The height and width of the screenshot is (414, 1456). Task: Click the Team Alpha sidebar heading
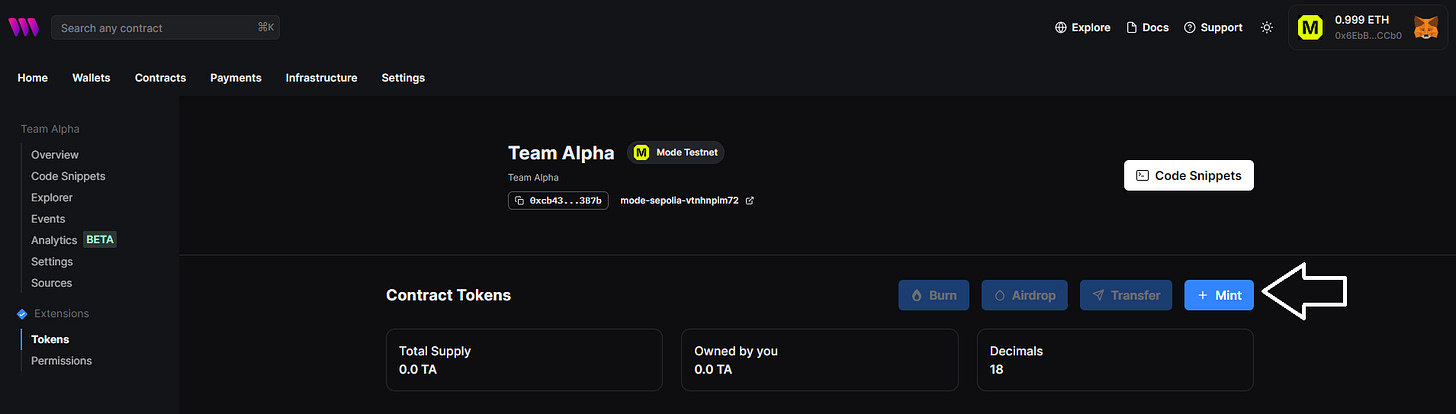[50, 129]
